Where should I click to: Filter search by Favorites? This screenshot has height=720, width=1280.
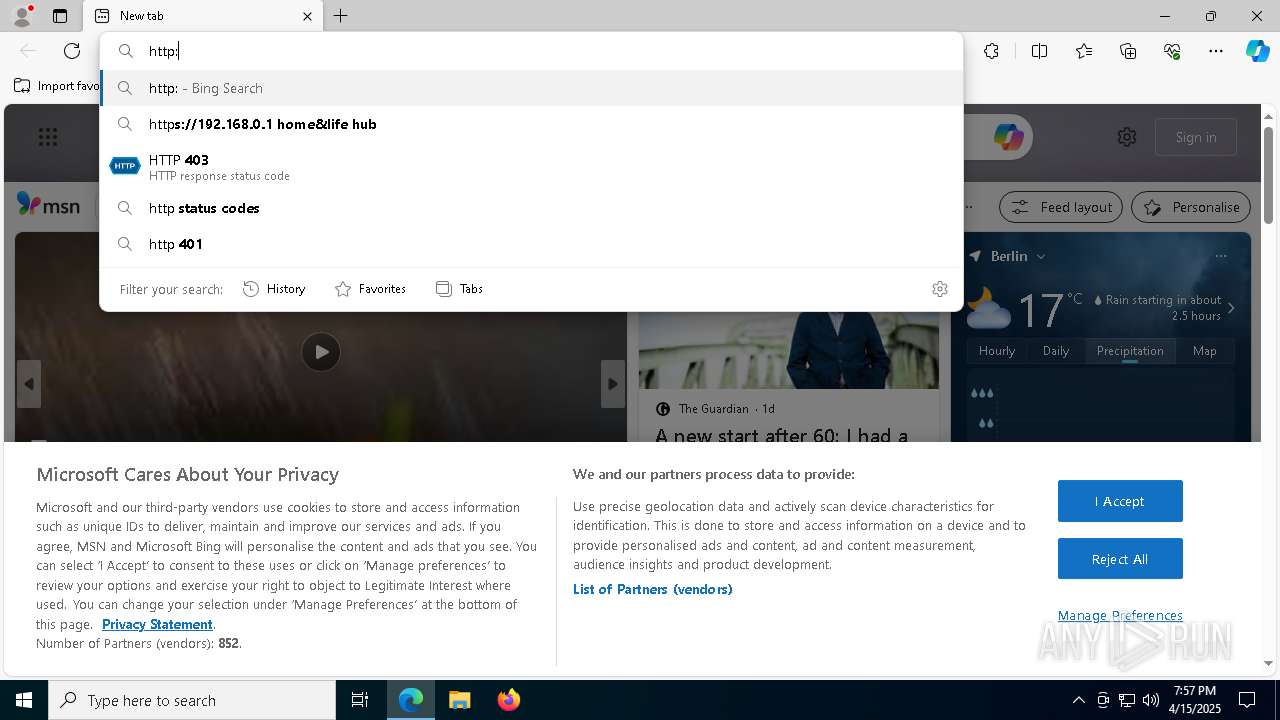[x=370, y=289]
